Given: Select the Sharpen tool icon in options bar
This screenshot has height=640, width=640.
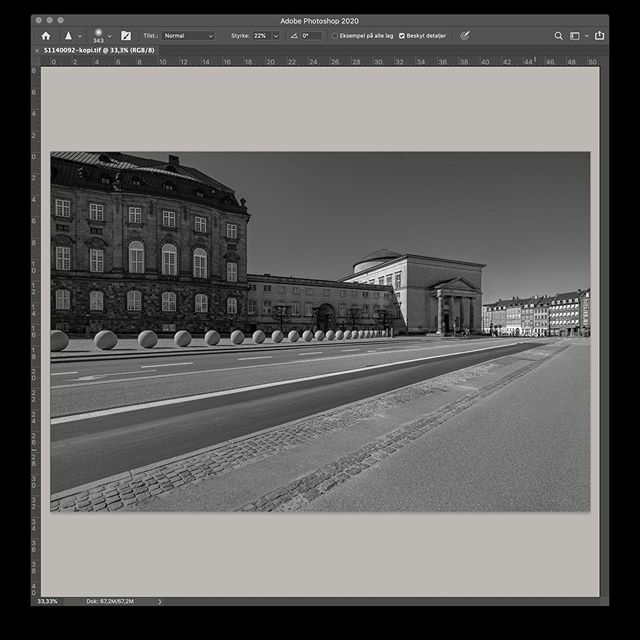Looking at the screenshot, I should [68, 36].
